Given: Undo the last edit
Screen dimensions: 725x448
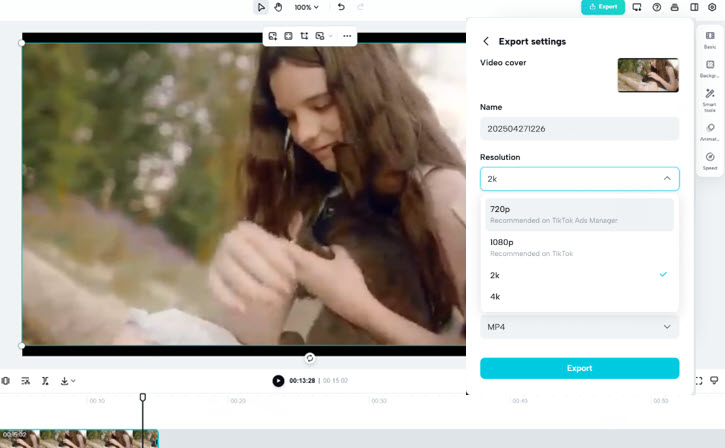Looking at the screenshot, I should pos(341,7).
